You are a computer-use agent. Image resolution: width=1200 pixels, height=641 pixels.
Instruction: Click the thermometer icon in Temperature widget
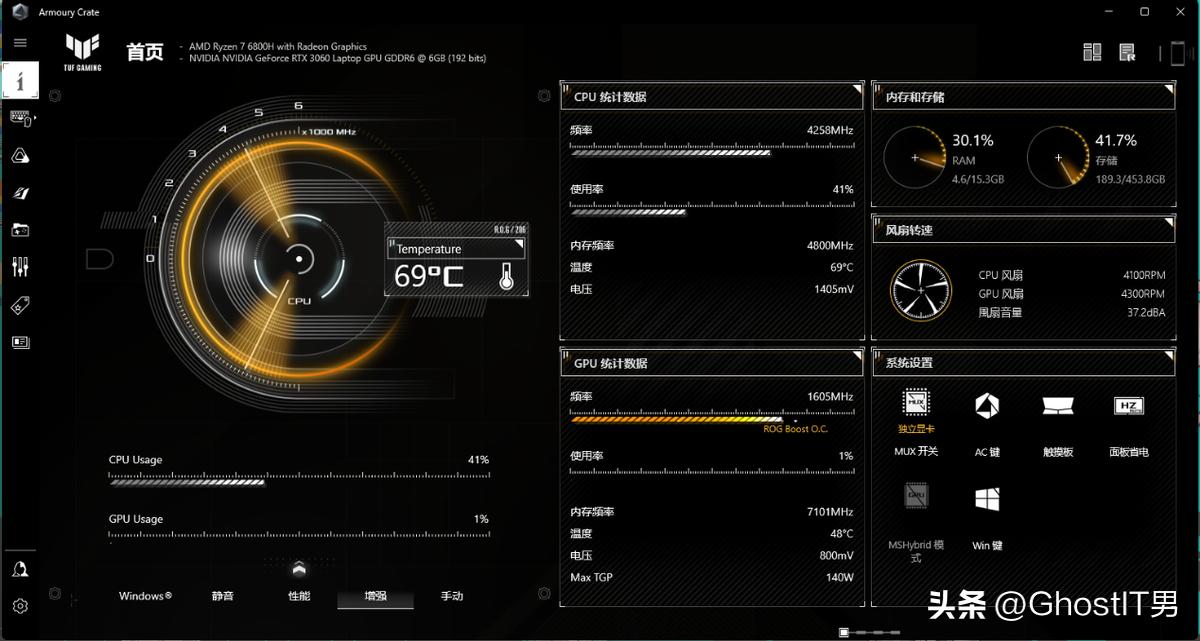pyautogui.click(x=506, y=277)
